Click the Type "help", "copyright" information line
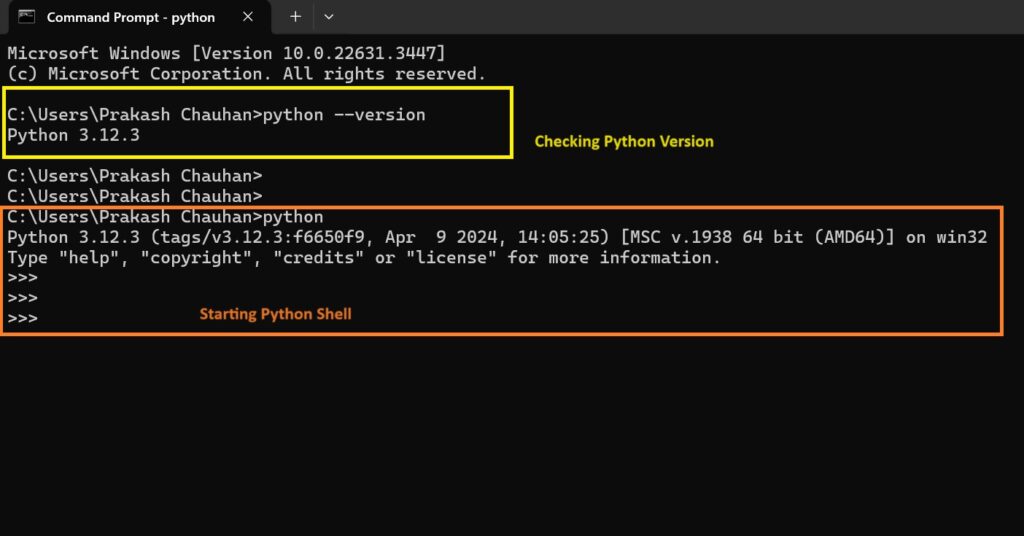1024x536 pixels. [x=364, y=258]
